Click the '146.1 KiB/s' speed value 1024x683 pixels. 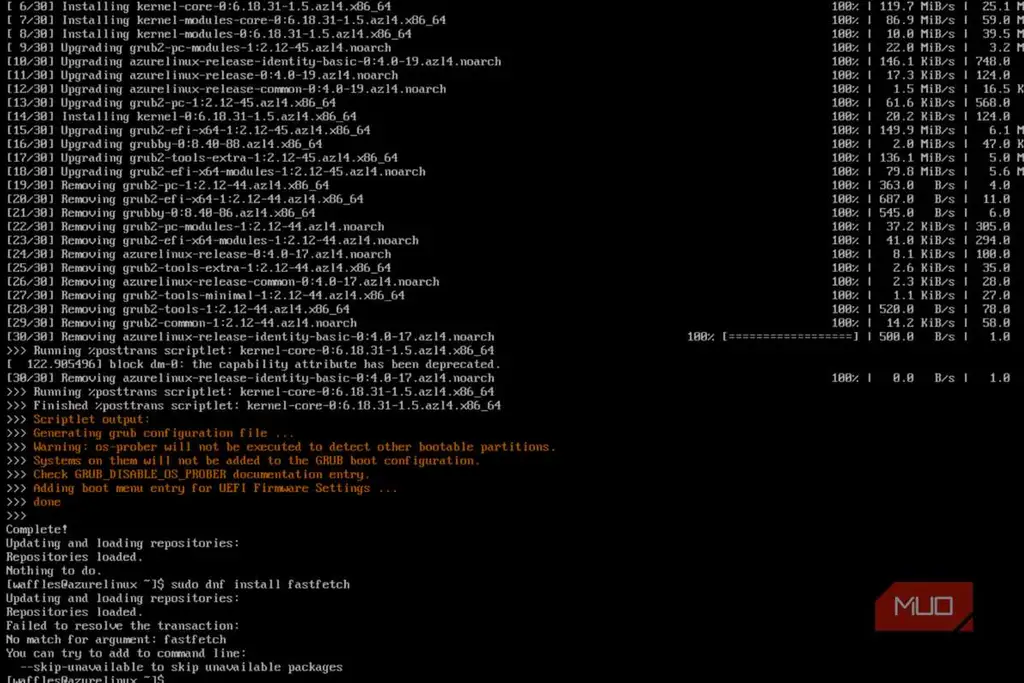[x=917, y=61]
